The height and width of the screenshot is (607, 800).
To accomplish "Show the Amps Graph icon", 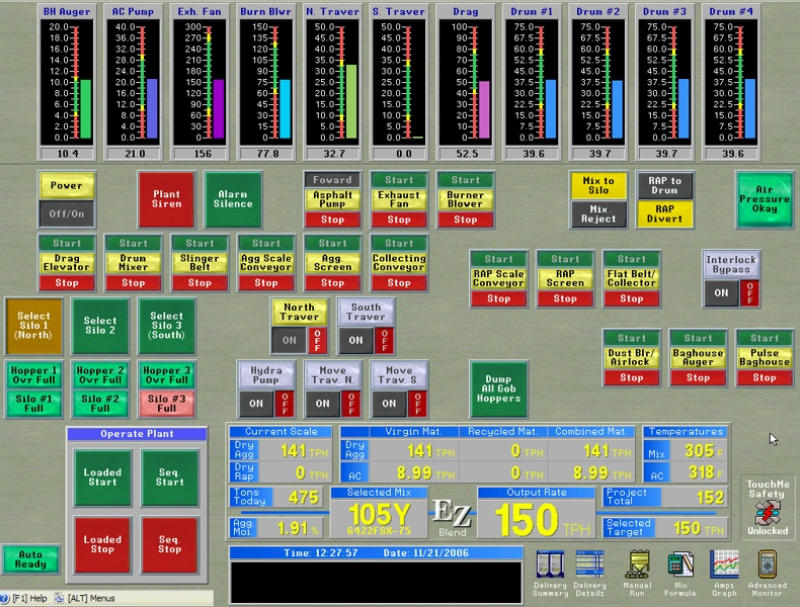I will (724, 565).
